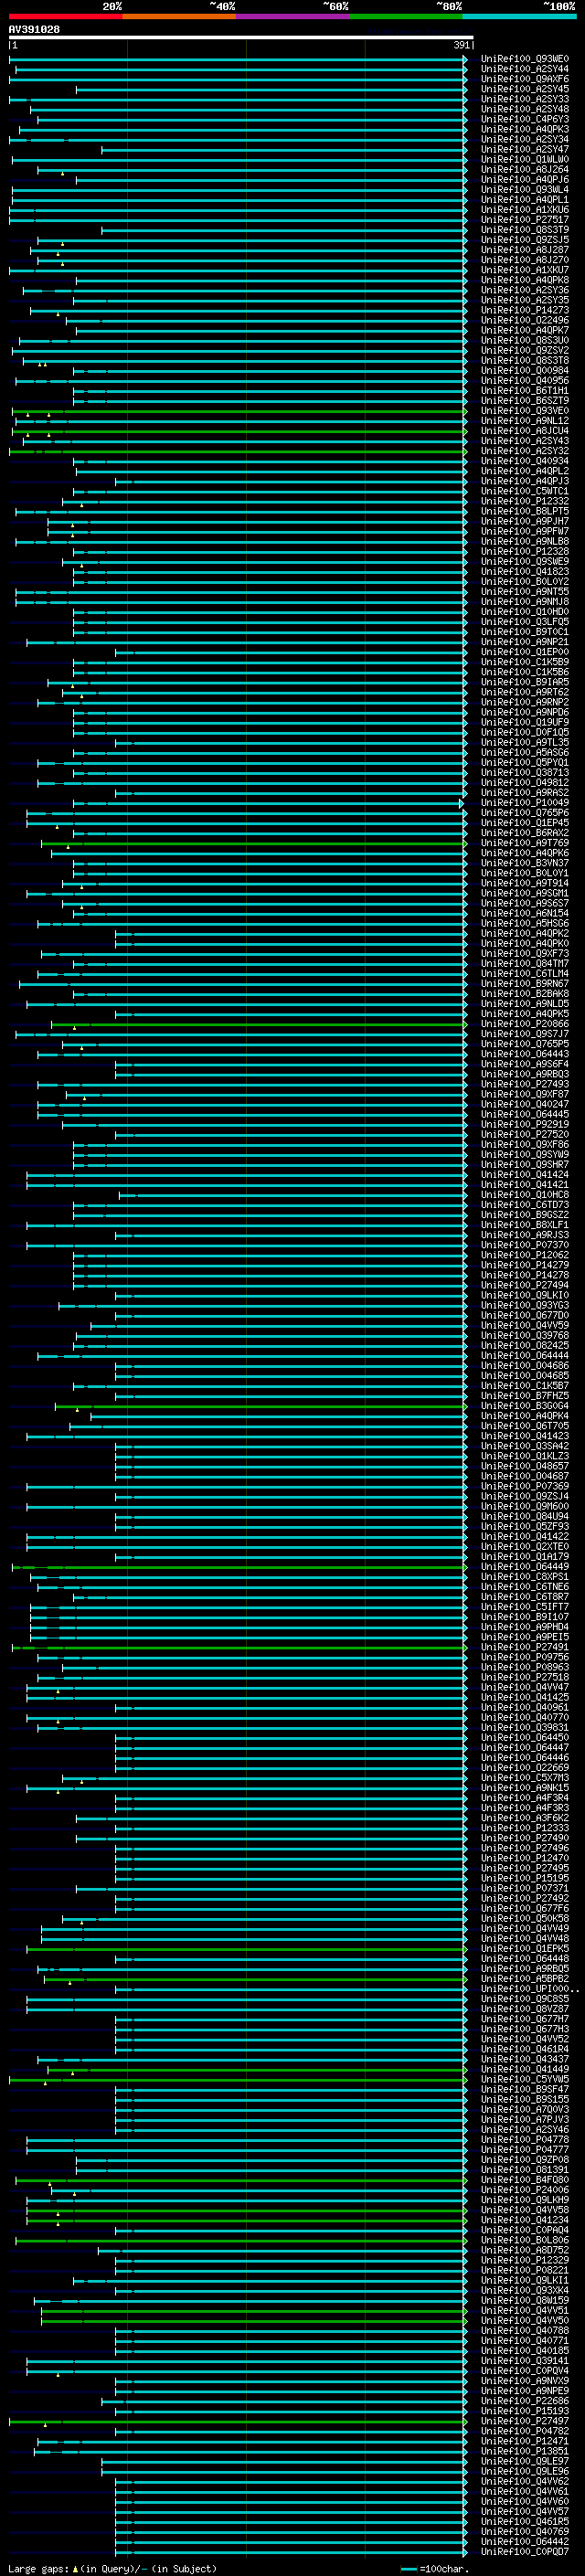Select hit label UniRef100_B4FQ80
Image resolution: width=585 pixels, height=2576 pixels.
pyautogui.click(x=525, y=2180)
